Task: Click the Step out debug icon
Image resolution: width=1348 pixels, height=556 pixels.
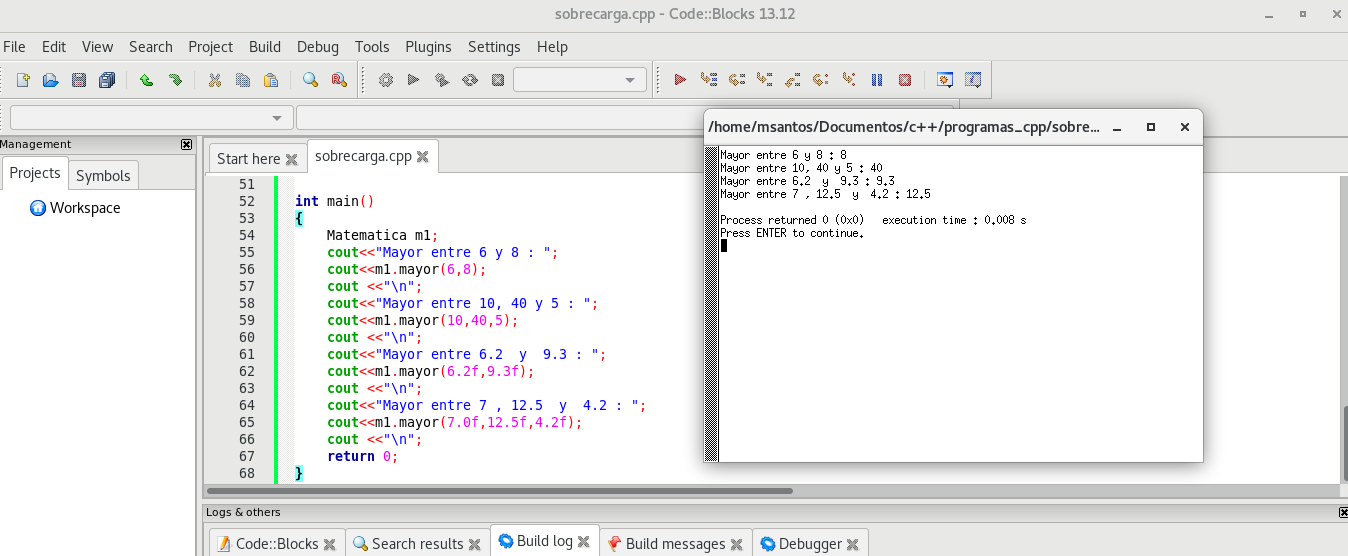Action: click(793, 80)
